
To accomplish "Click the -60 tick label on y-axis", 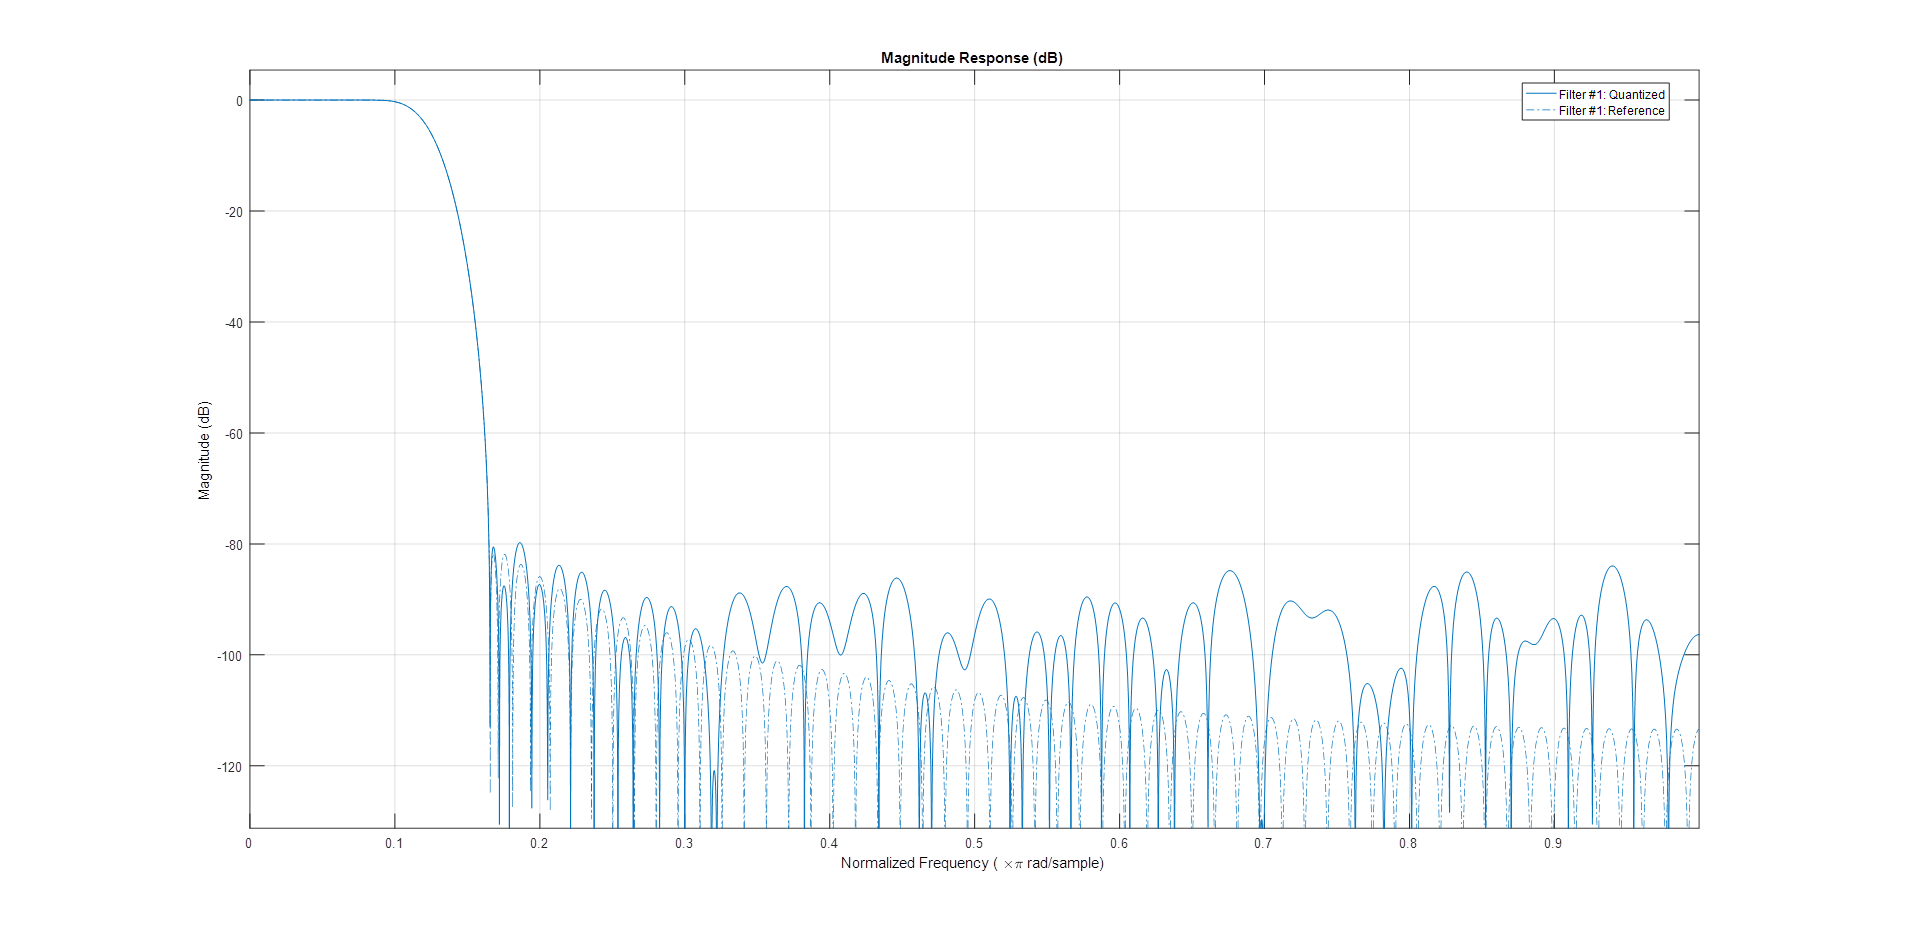I will point(234,434).
